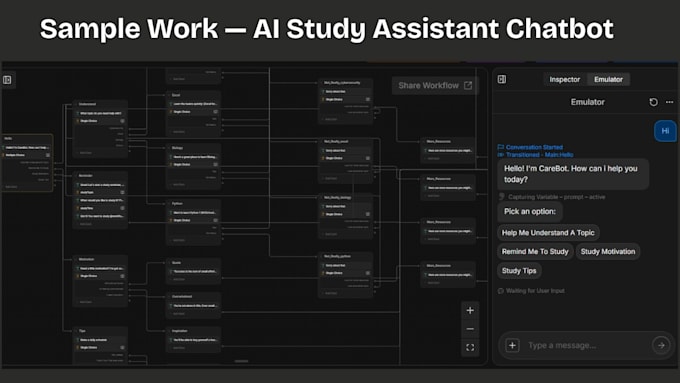Screen dimensions: 680x383
Task: Select the Python node title
Action: [x=177, y=203]
